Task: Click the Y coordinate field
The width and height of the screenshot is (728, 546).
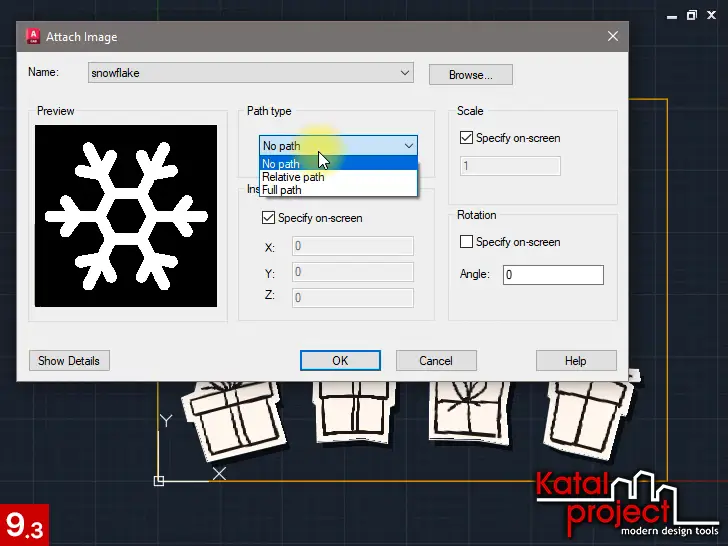Action: 353,272
